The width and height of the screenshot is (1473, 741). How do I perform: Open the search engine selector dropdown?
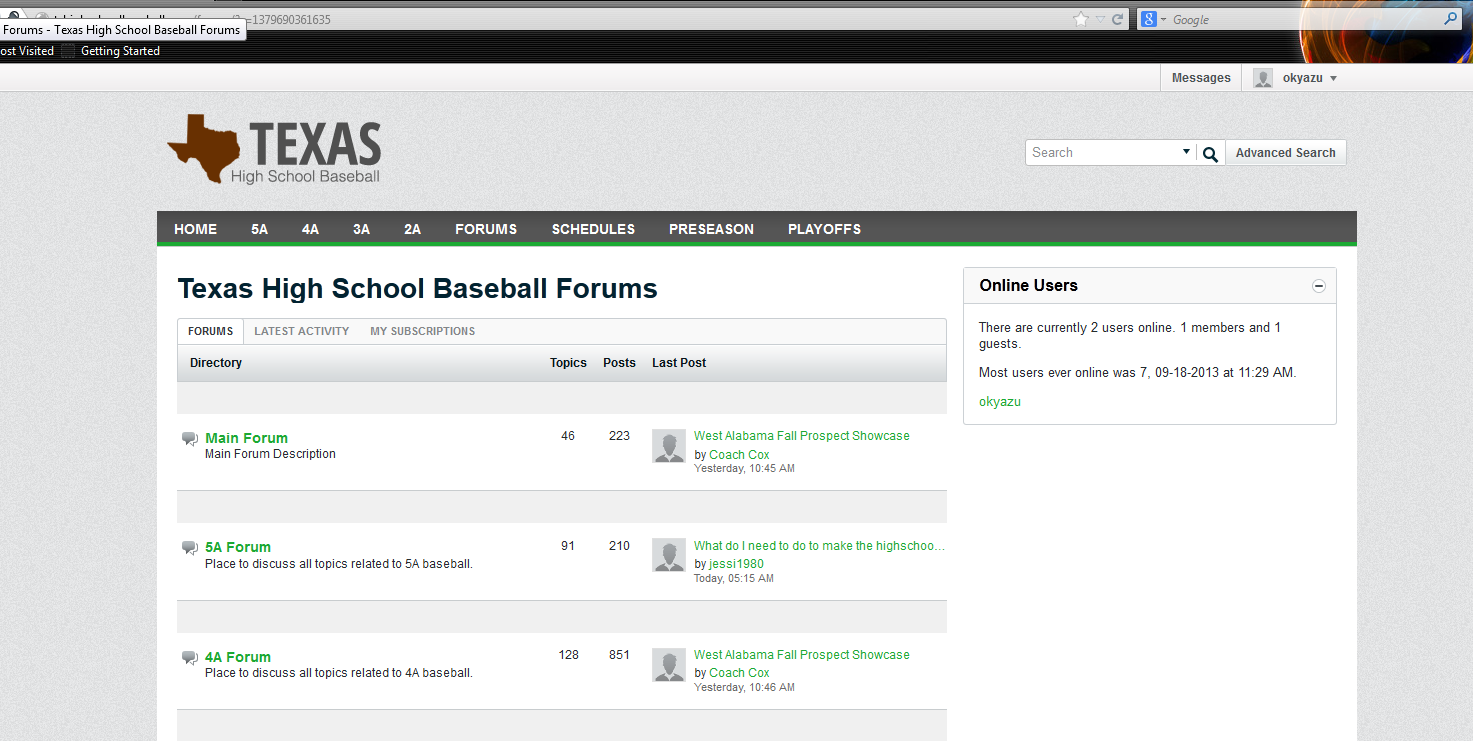pos(1162,19)
